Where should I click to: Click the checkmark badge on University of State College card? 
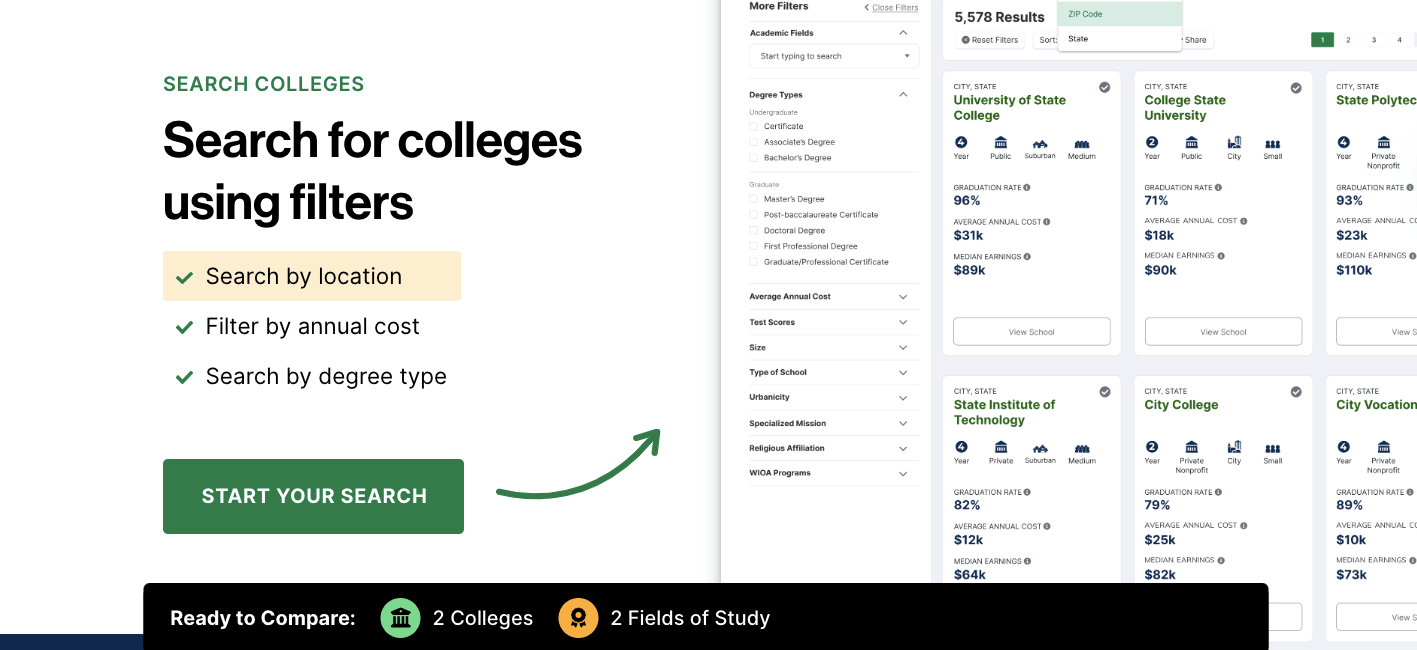tap(1104, 87)
